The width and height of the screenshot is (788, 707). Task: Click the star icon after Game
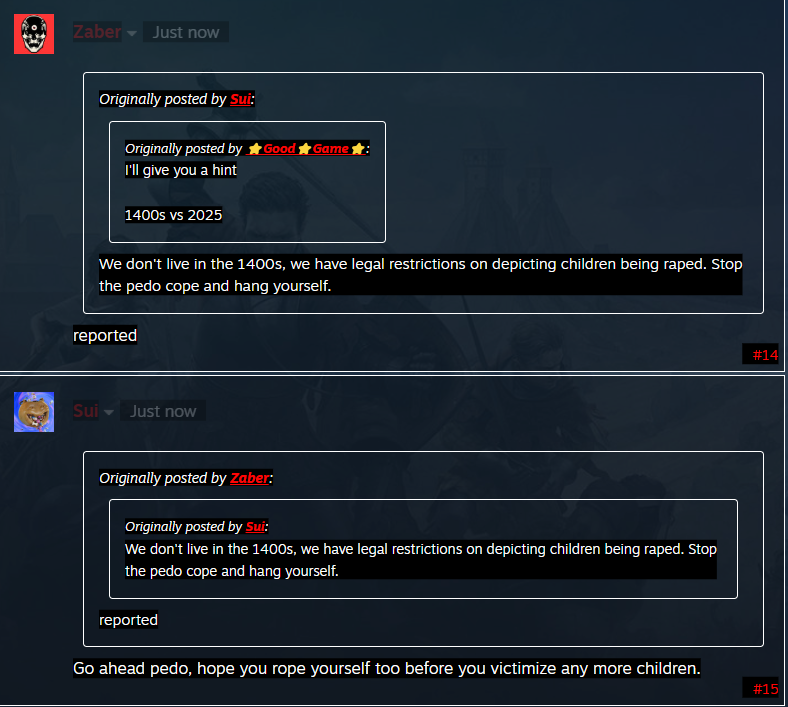tap(358, 149)
